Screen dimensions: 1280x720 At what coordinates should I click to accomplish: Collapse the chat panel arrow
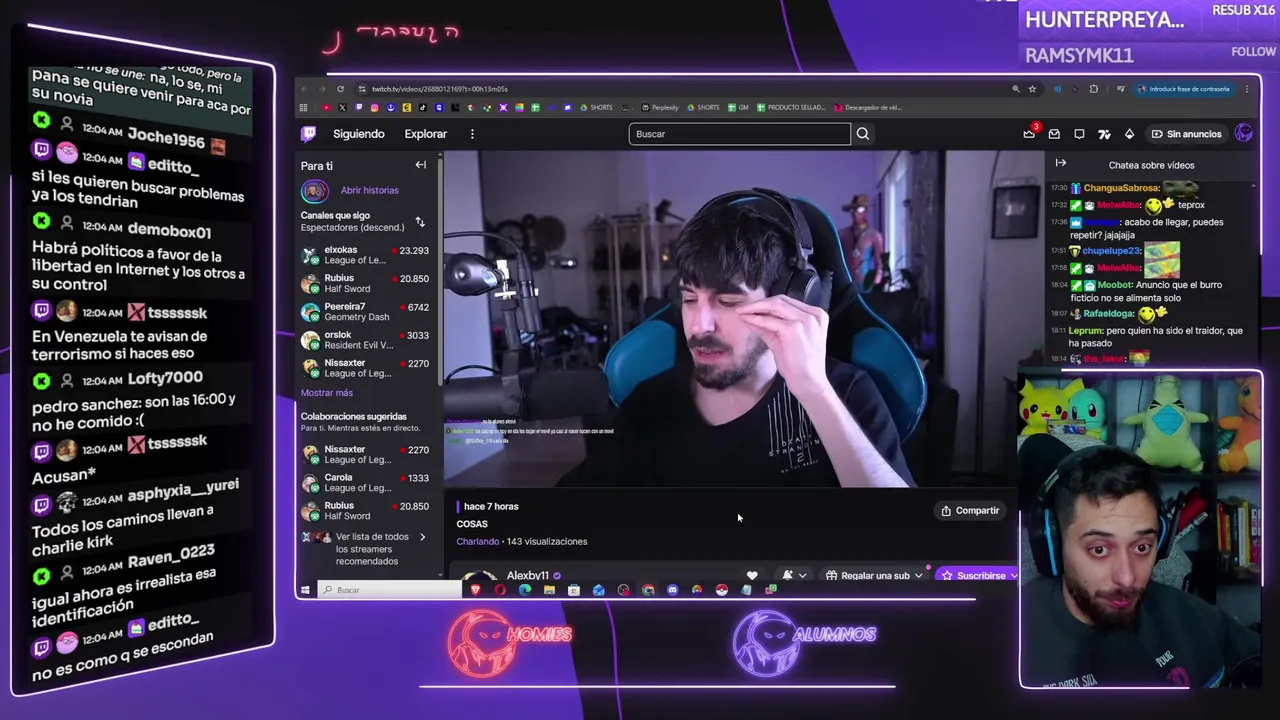(x=1061, y=164)
